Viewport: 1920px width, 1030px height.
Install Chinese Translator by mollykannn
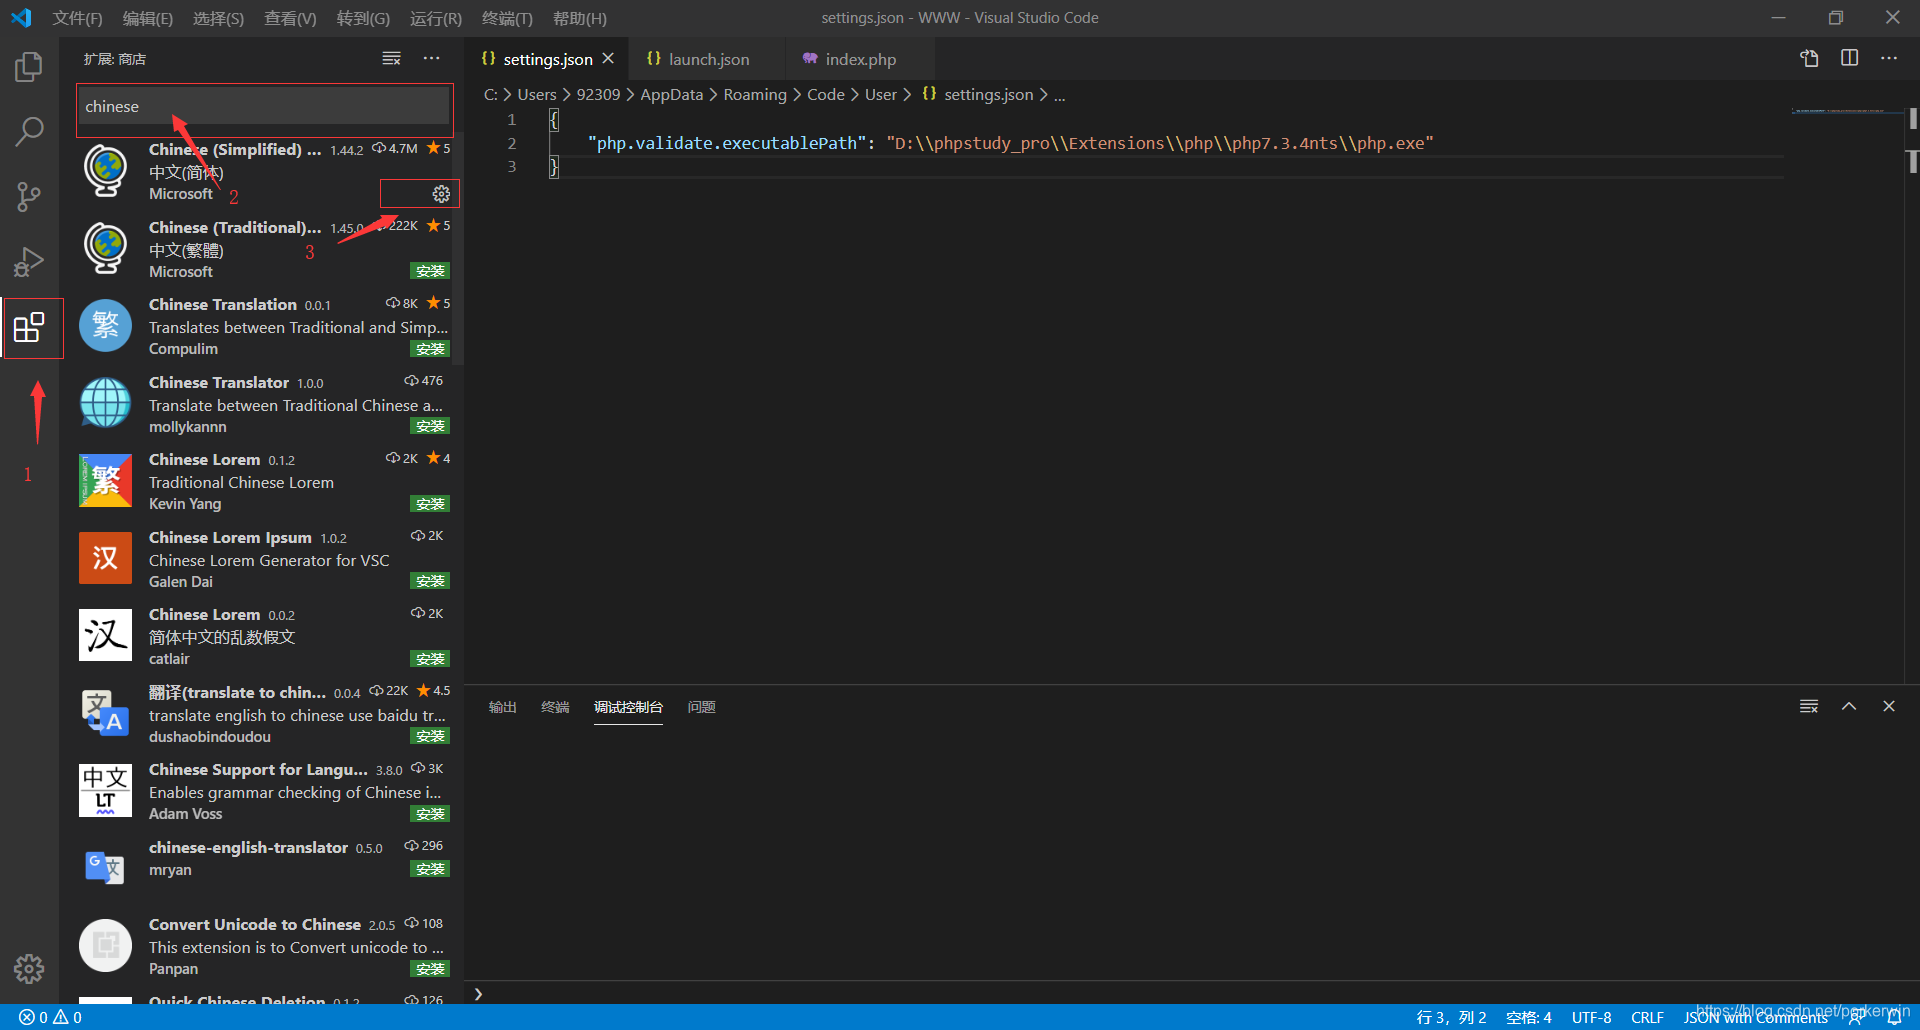[430, 426]
